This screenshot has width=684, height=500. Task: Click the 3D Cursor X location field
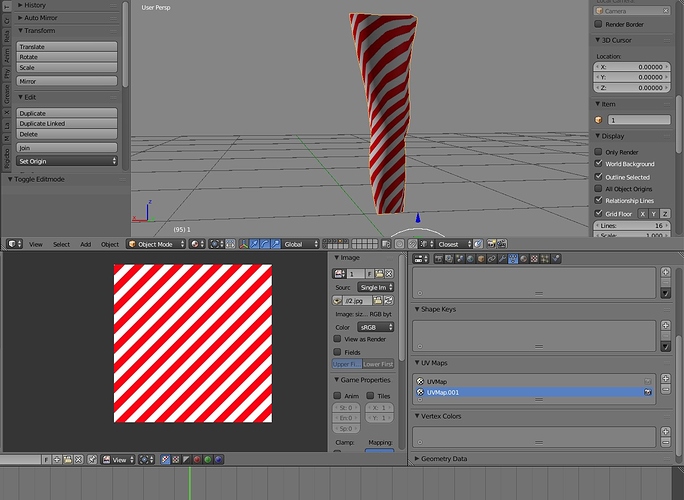[x=632, y=67]
